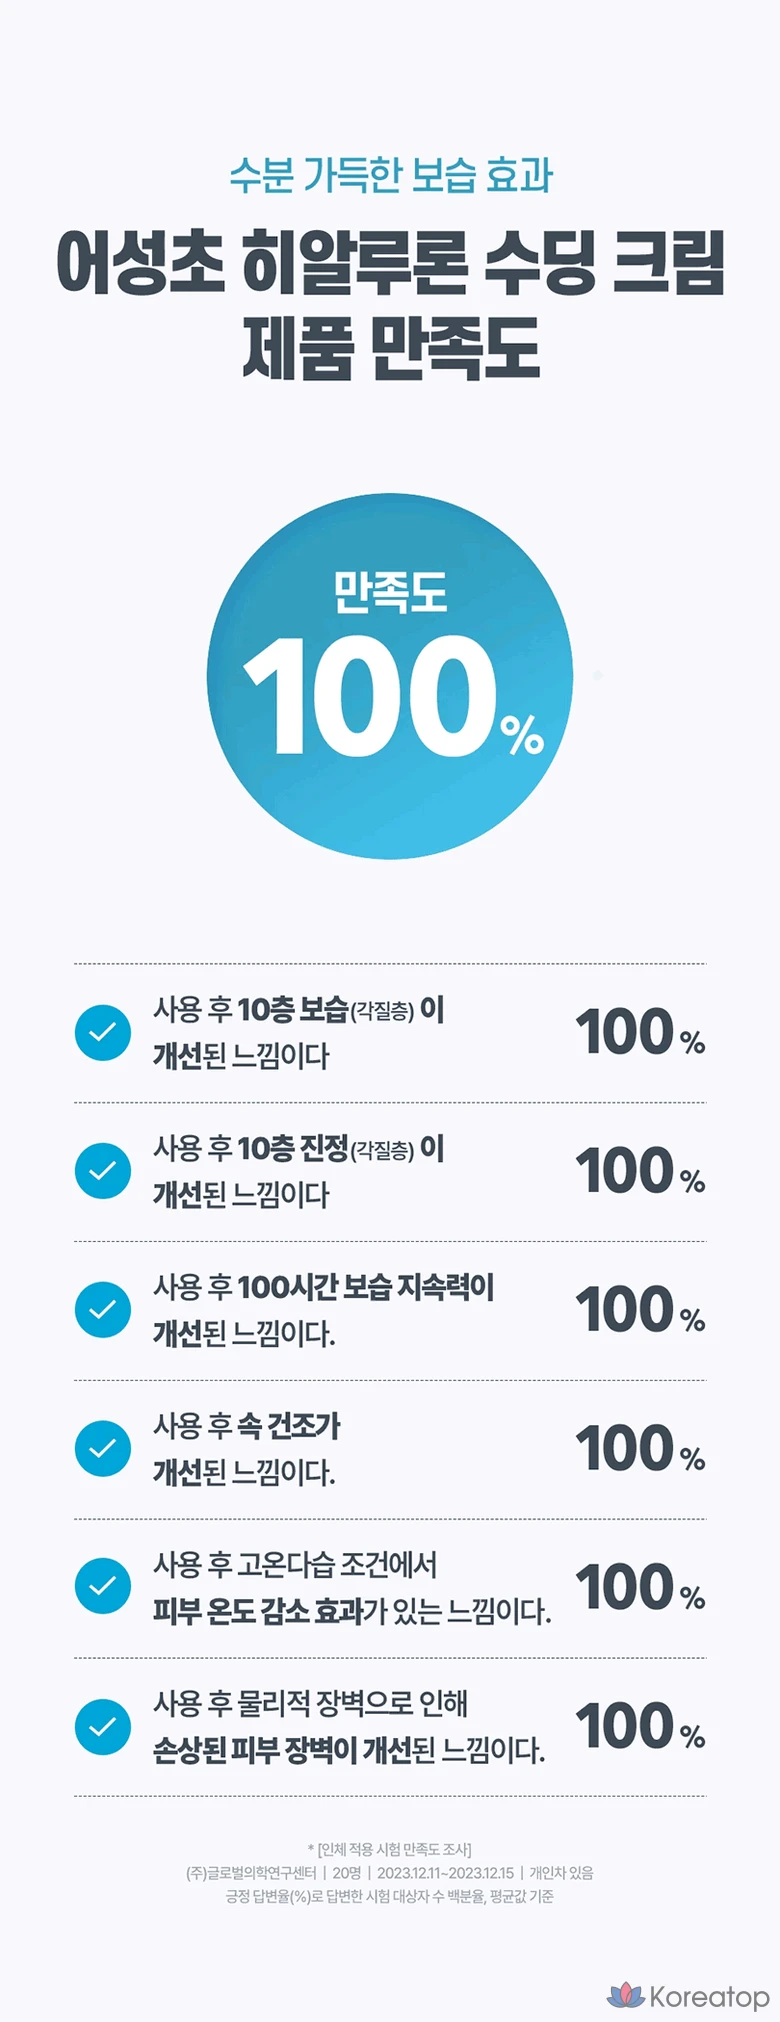The width and height of the screenshot is (780, 2022).
Task: Click the 글로벌의학연구센터 survey details line
Action: 390,1873
